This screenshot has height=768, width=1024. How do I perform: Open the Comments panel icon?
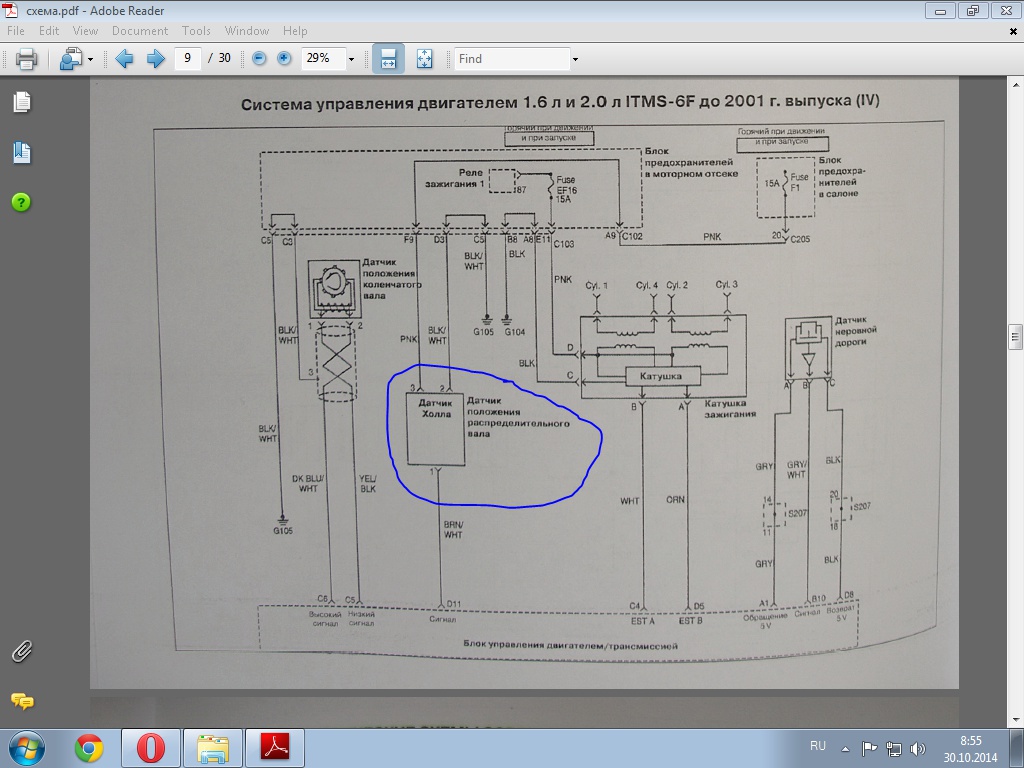(x=21, y=701)
